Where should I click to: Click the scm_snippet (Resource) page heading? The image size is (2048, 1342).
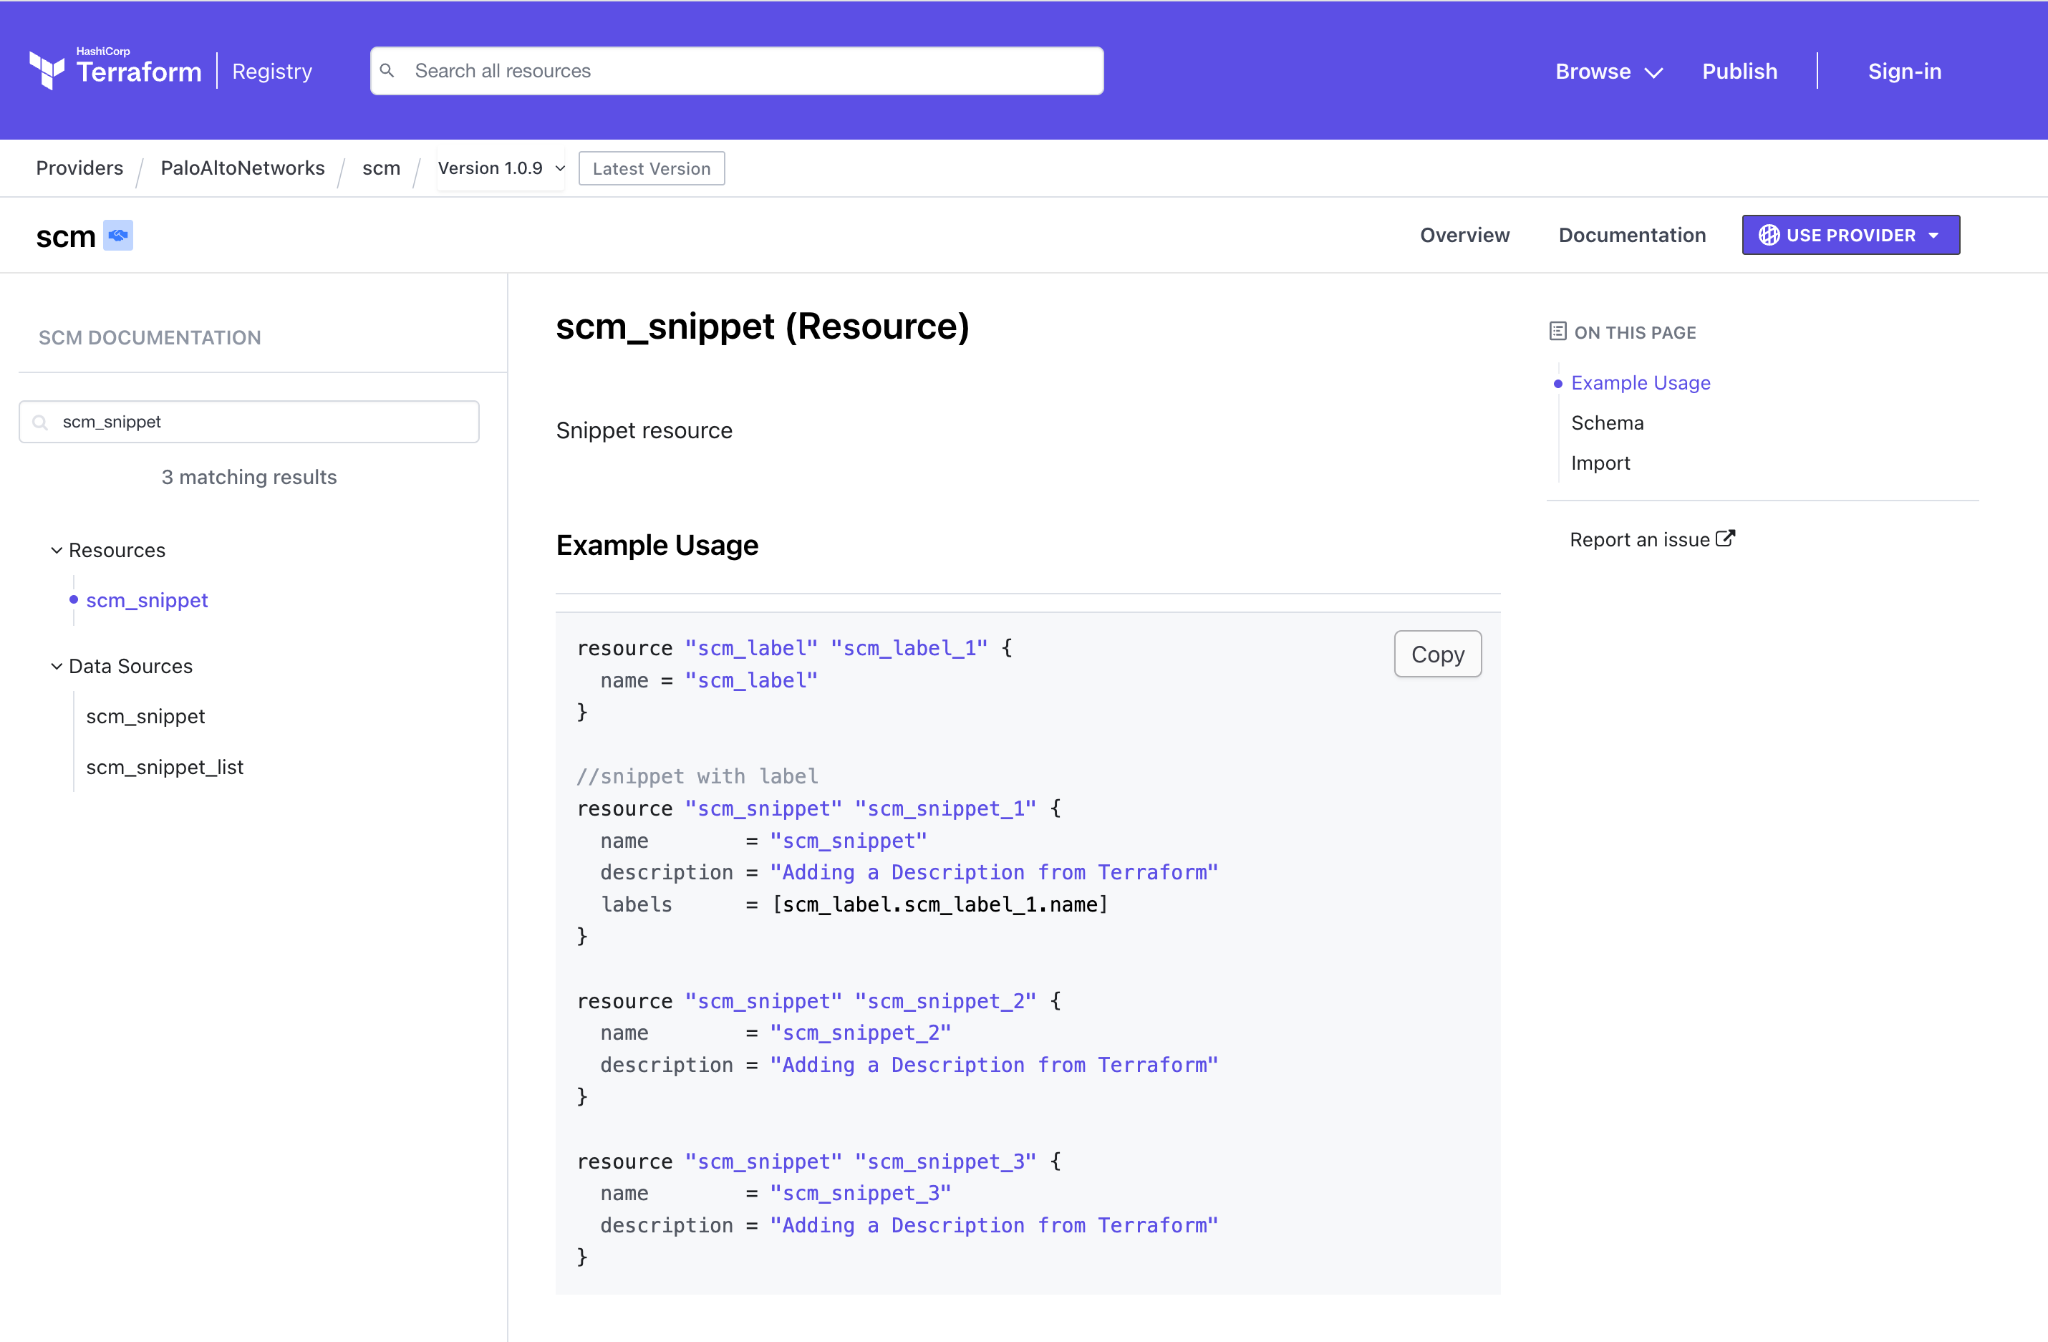[763, 327]
